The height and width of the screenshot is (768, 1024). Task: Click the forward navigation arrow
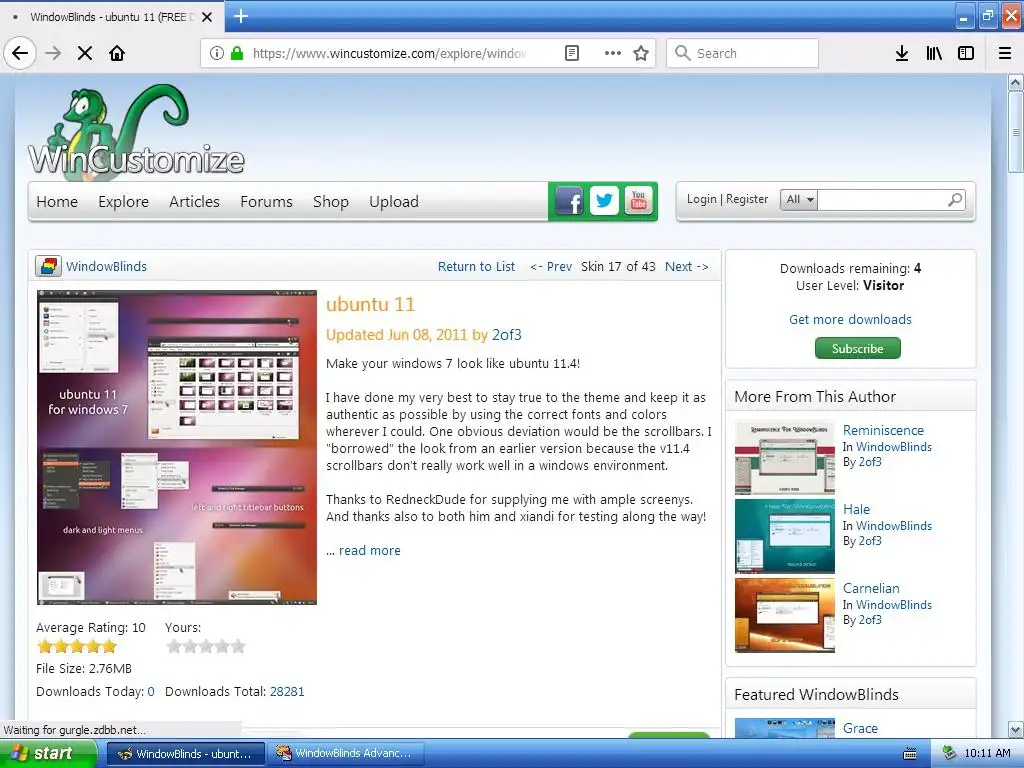click(x=53, y=53)
